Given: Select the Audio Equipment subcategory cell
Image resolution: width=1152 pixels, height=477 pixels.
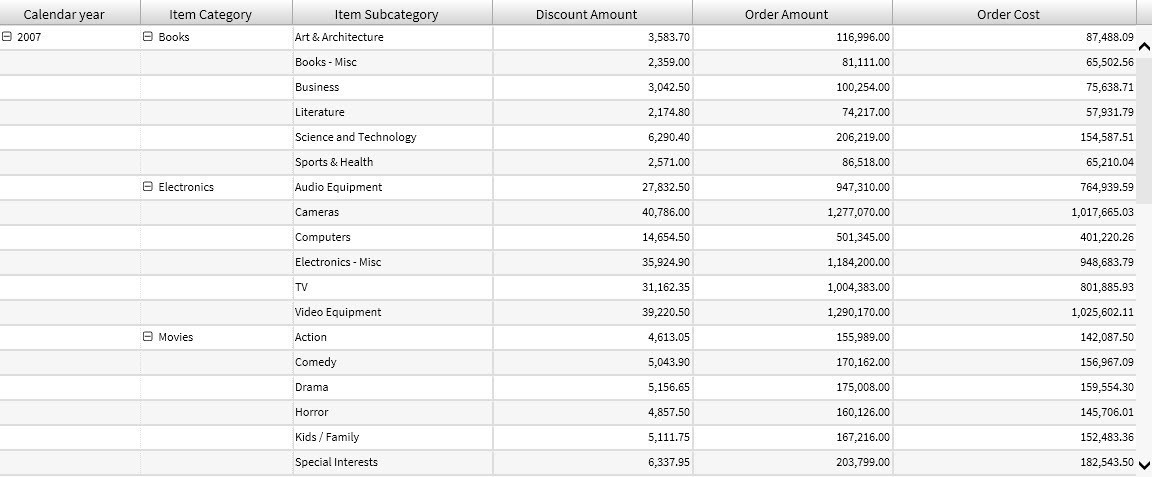Looking at the screenshot, I should [338, 187].
